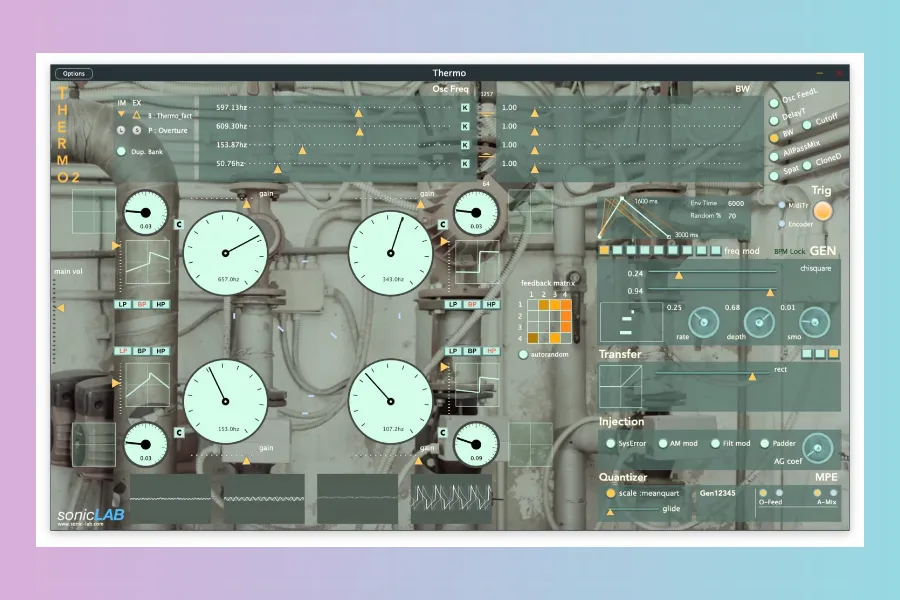The width and height of the screenshot is (900, 600).
Task: Click the 107.2hz oscillator dial
Action: [x=389, y=399]
